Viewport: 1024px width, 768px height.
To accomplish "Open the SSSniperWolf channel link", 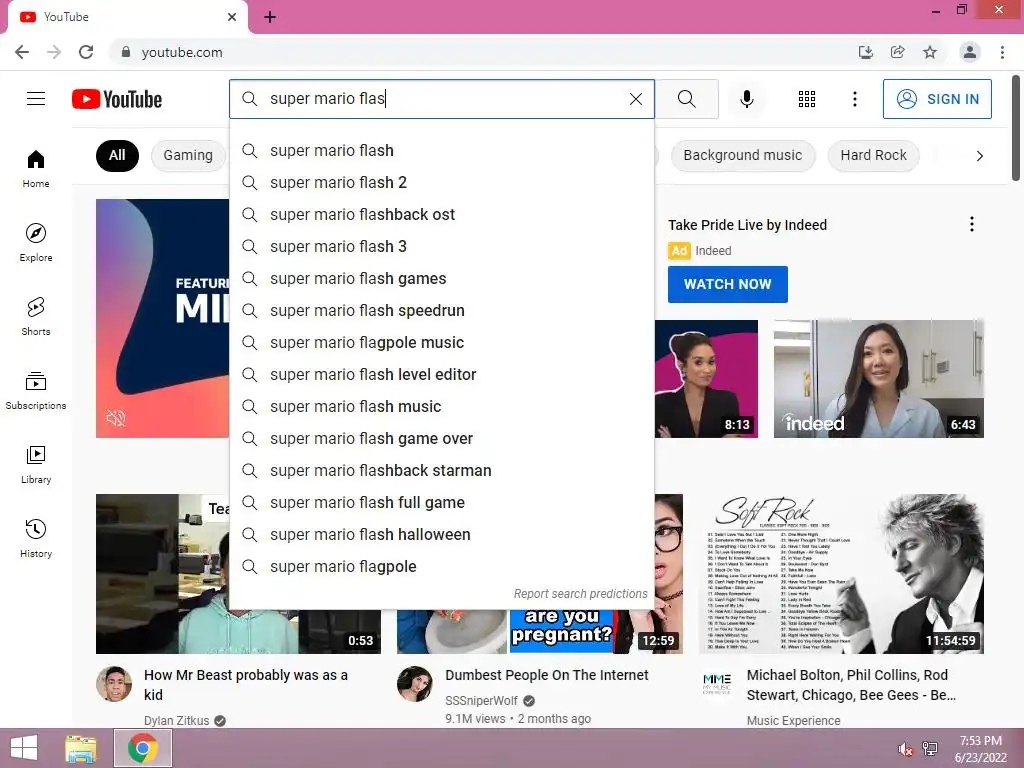I will coord(481,701).
